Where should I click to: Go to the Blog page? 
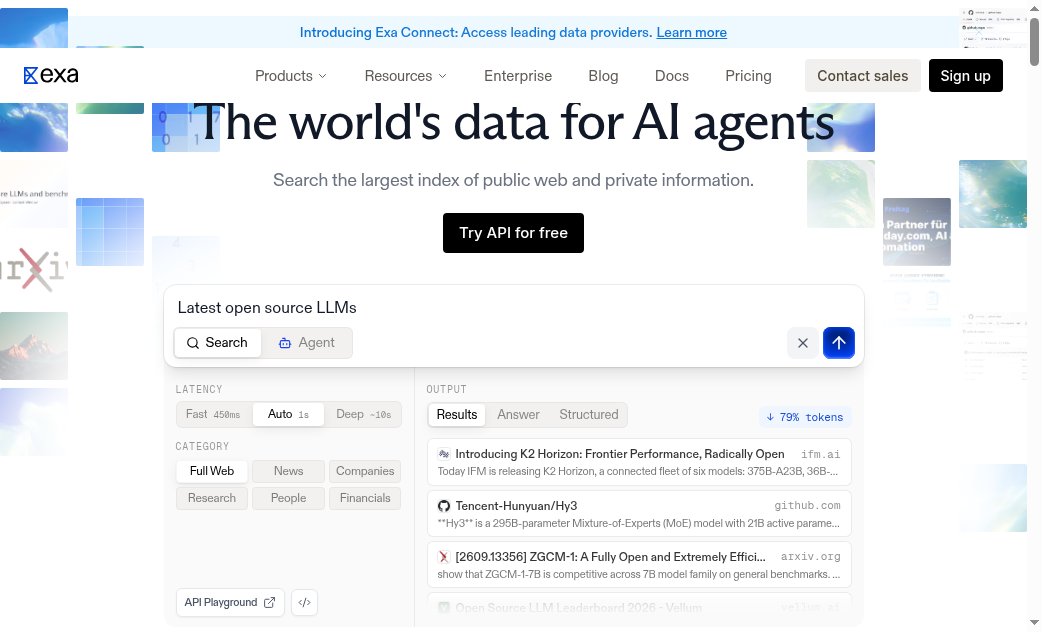tap(603, 76)
